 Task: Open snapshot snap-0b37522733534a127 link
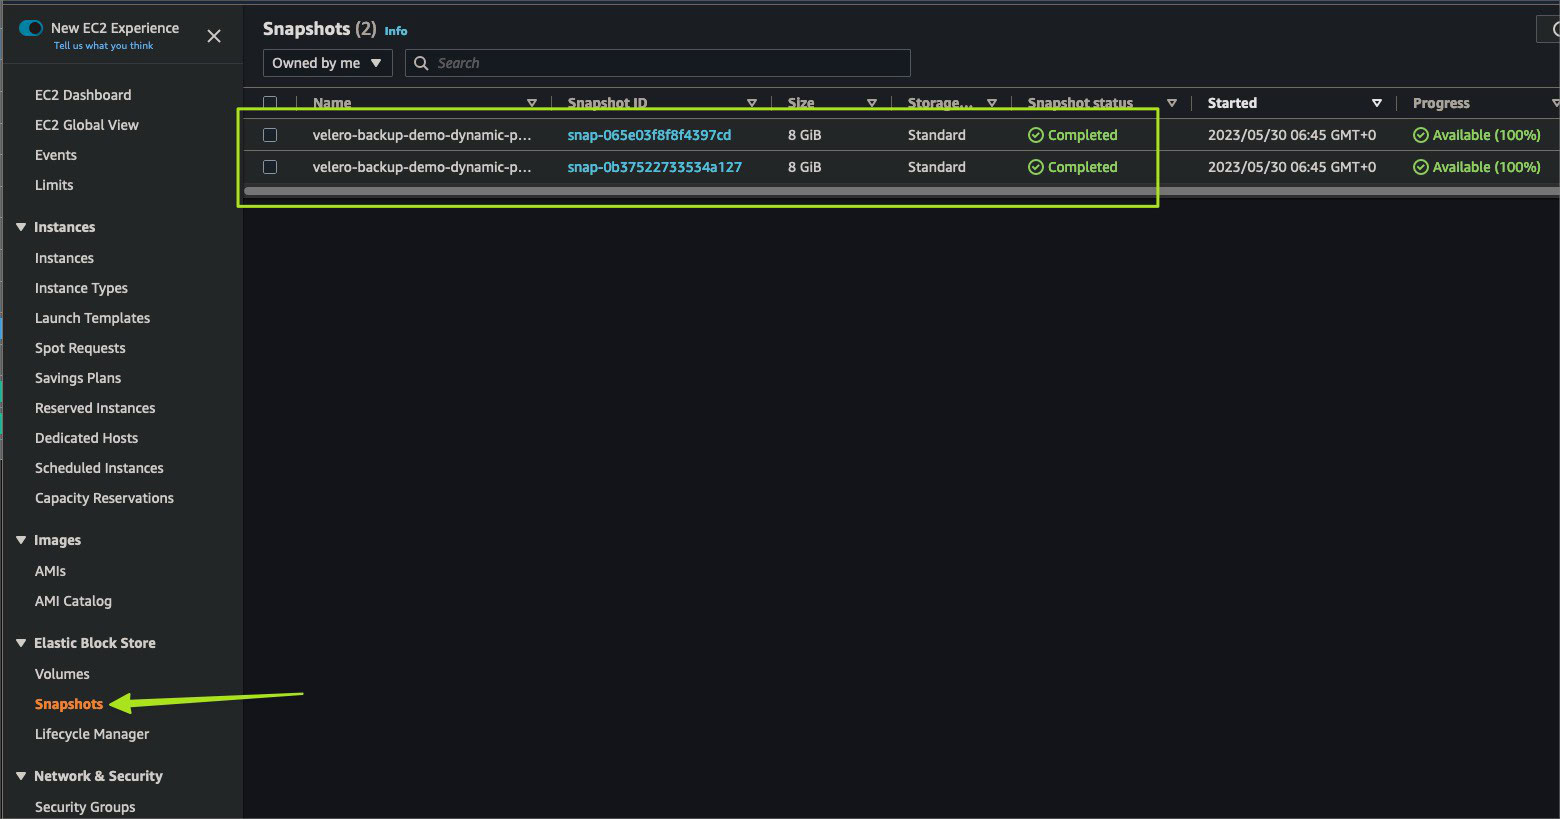click(x=654, y=167)
